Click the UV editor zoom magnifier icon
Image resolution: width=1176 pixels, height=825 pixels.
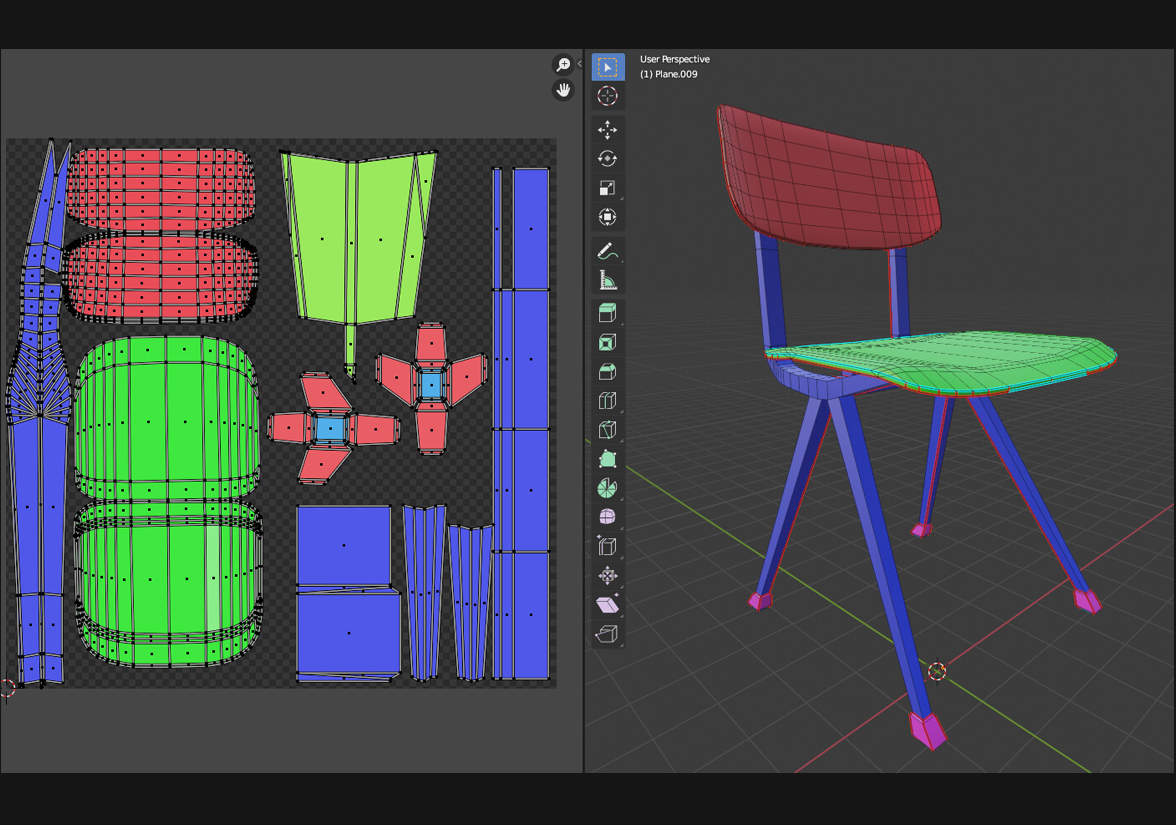tap(563, 65)
